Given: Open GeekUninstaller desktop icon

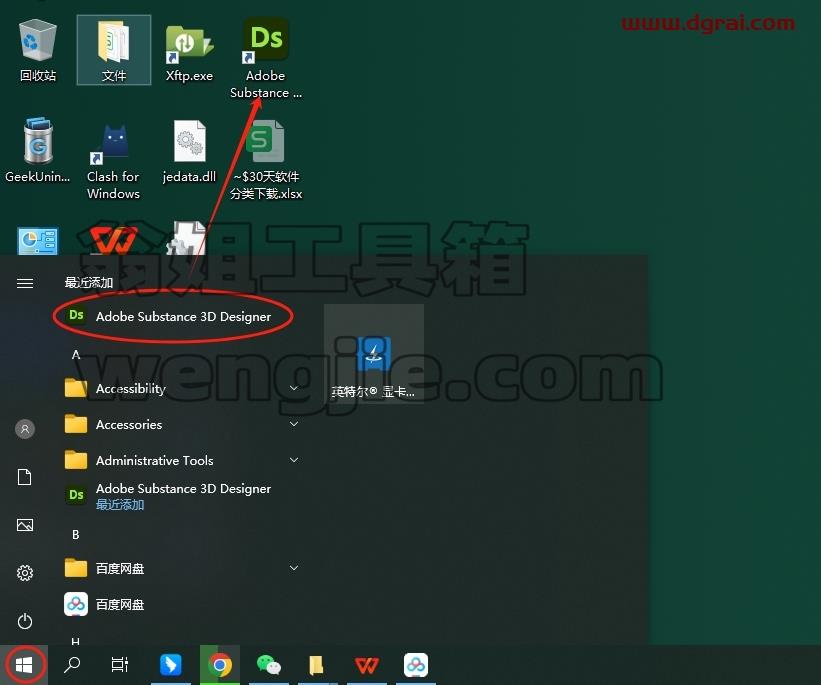Looking at the screenshot, I should 38,151.
